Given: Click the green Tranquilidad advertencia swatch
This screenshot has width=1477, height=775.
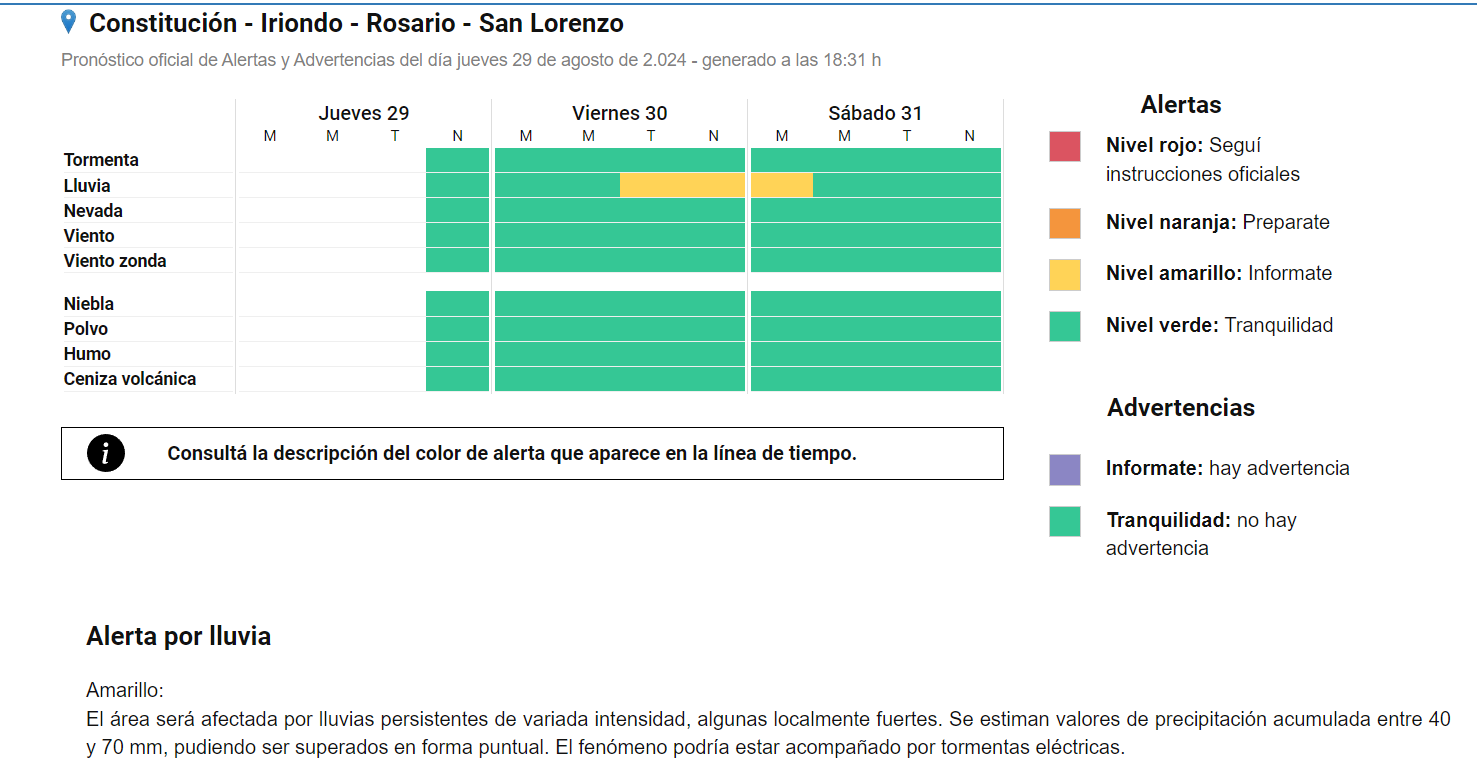Looking at the screenshot, I should point(1065,521).
